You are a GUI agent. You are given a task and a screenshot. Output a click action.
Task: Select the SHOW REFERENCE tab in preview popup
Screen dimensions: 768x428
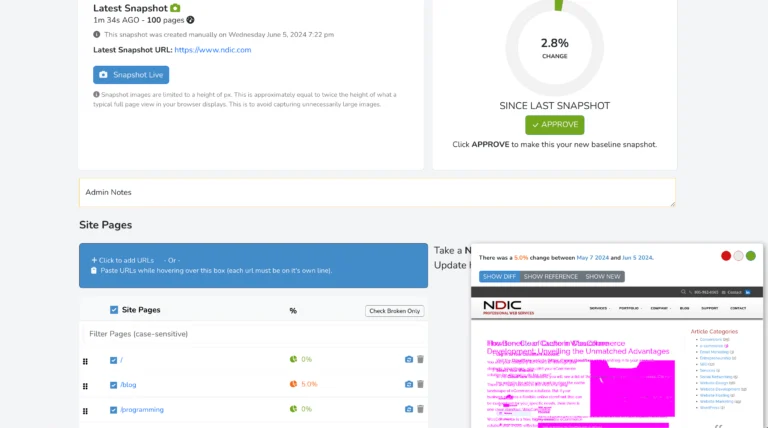[x=551, y=277]
